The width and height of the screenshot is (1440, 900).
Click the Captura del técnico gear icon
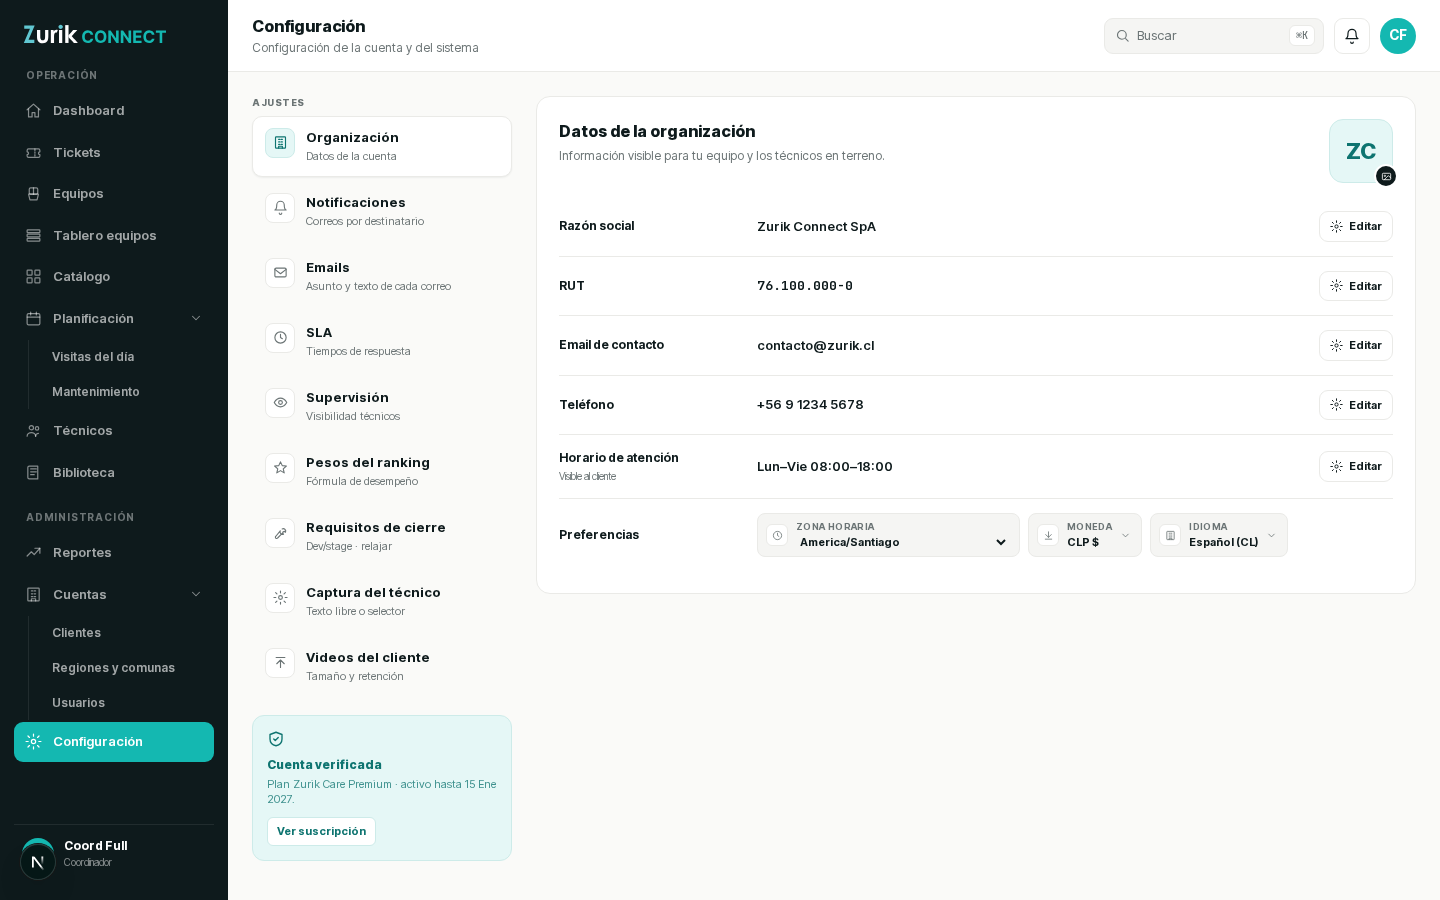280,598
